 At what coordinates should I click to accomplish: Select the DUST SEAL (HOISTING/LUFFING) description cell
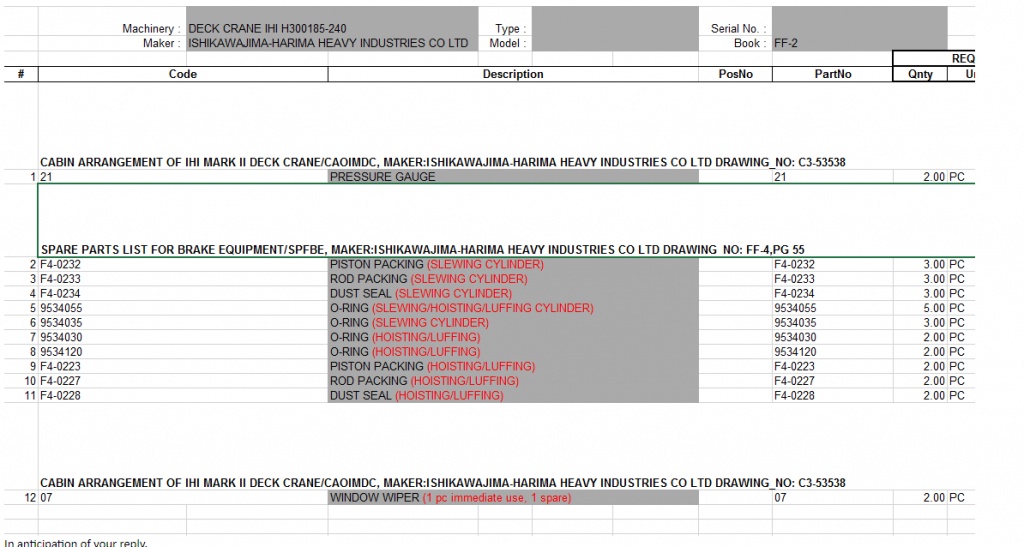click(x=512, y=396)
